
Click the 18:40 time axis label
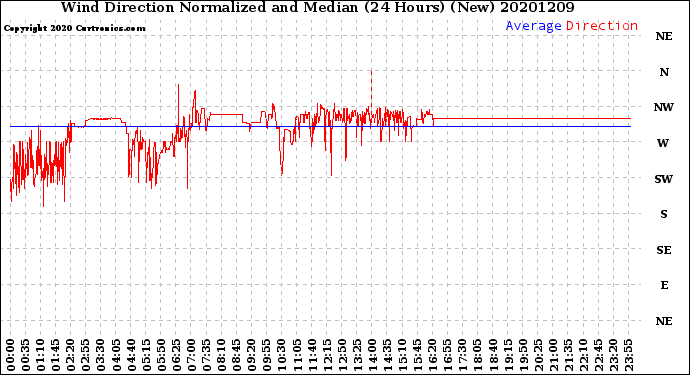tap(493, 355)
